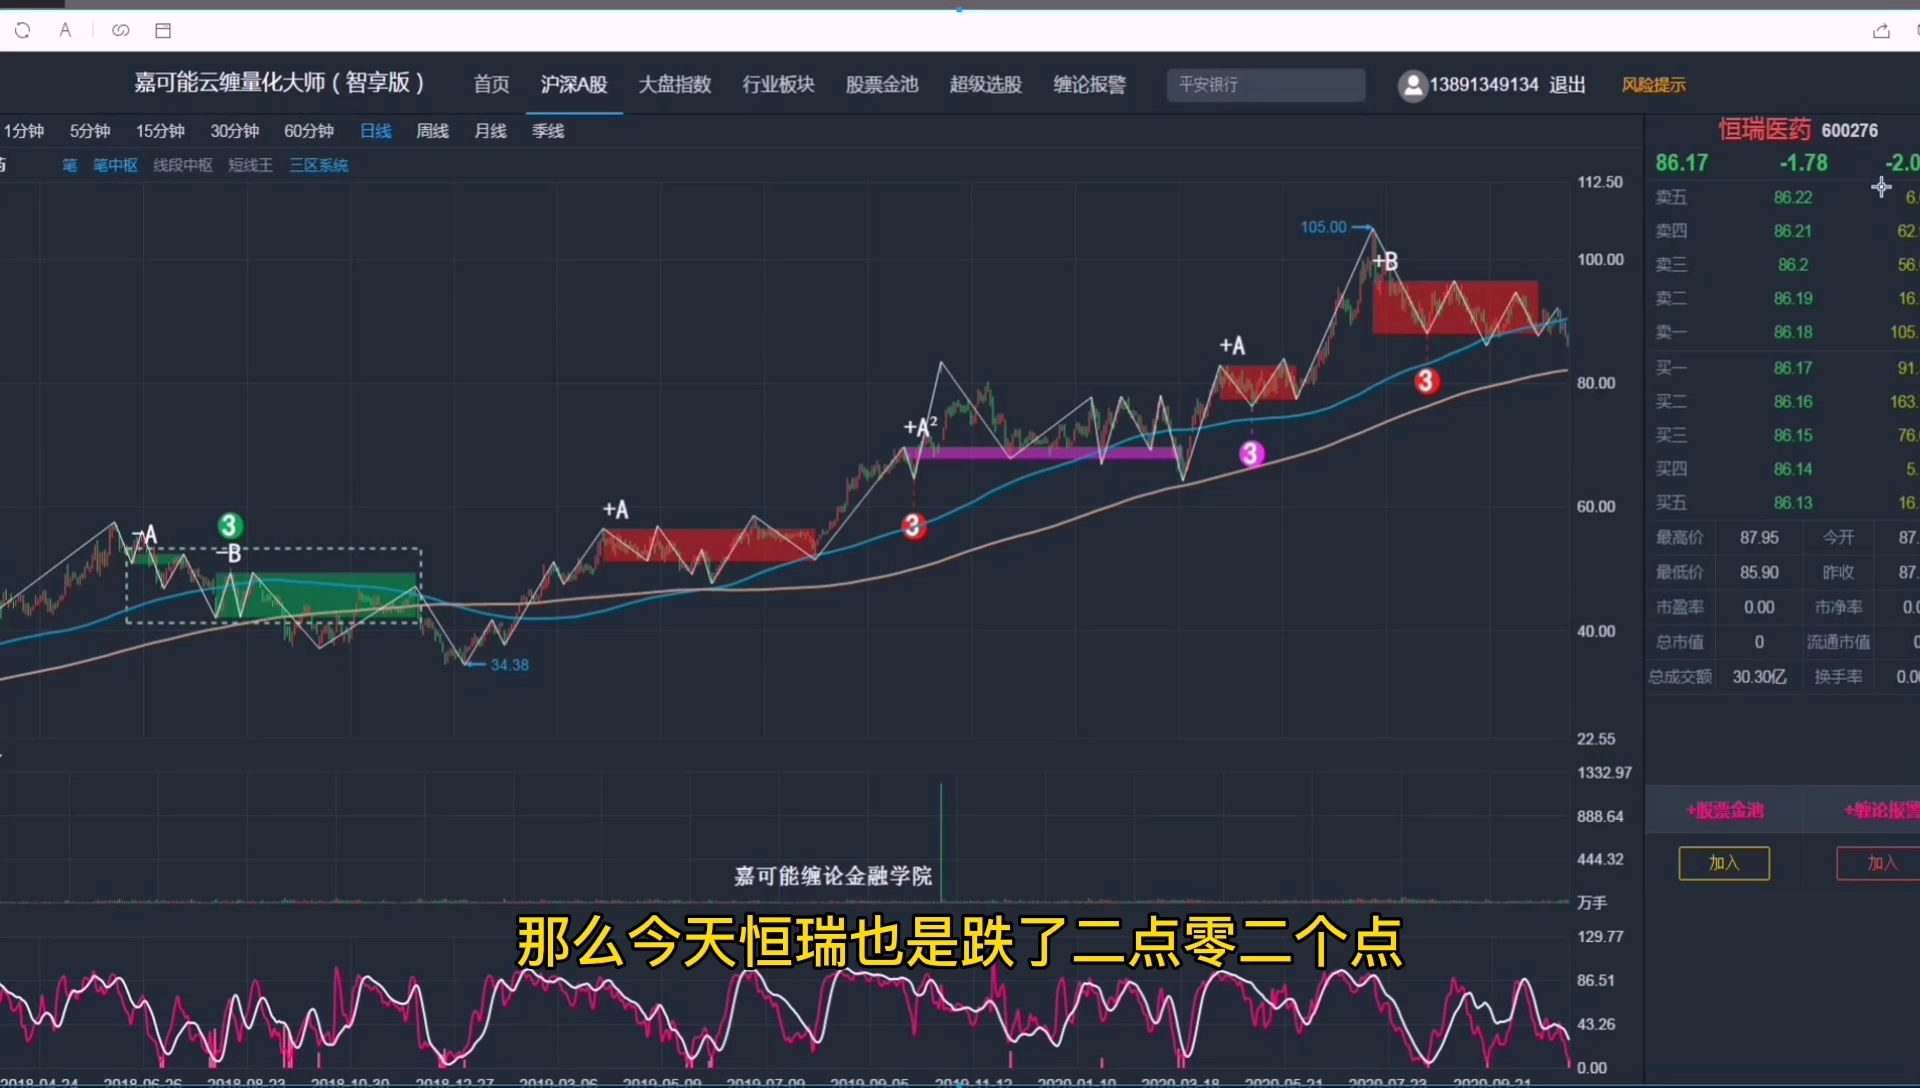Viewport: 1920px width, 1088px height.
Task: Click the +股票金池 label
Action: [1725, 810]
